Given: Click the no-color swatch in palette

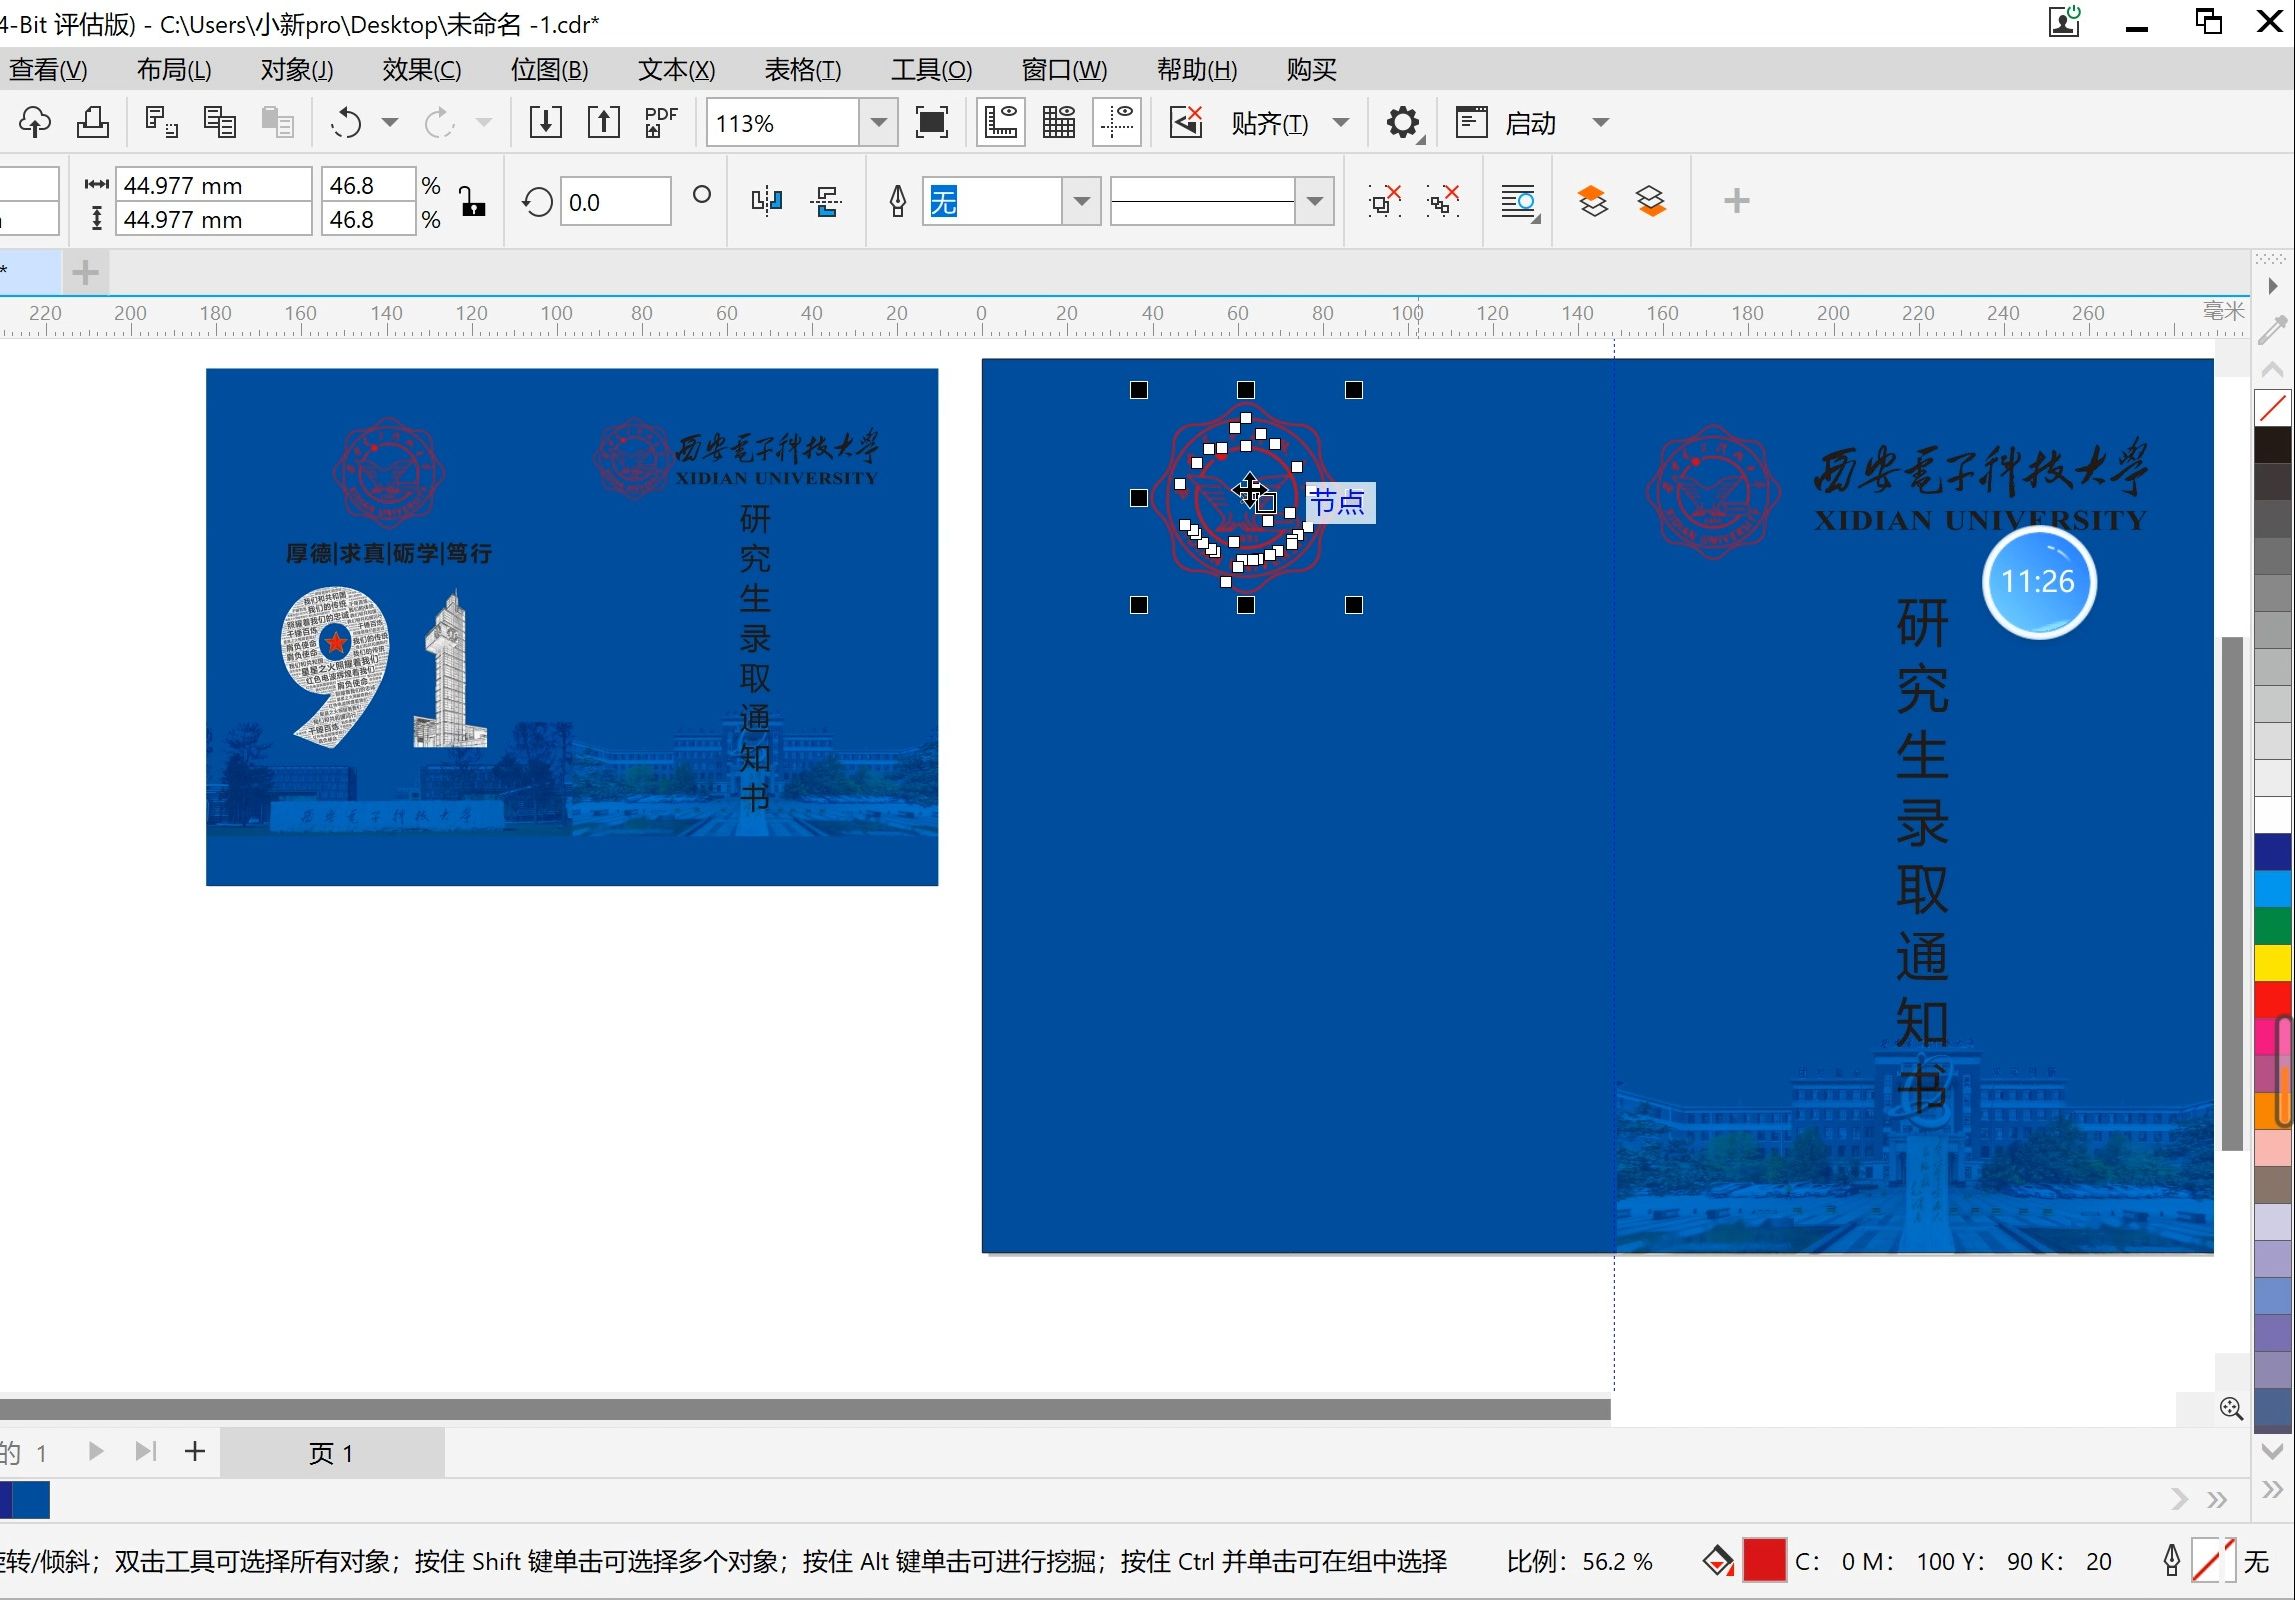Looking at the screenshot, I should tap(2273, 407).
